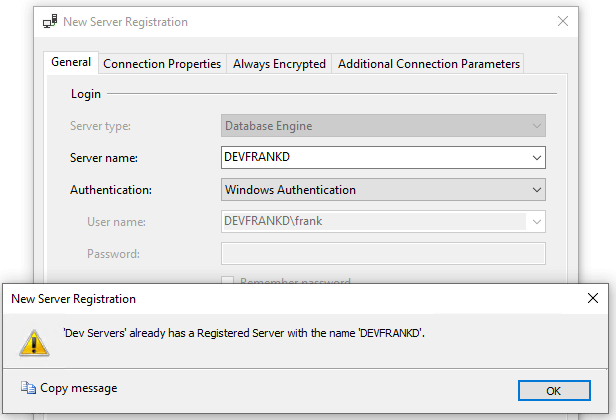The width and height of the screenshot is (616, 420).
Task: Click inside the Password field
Action: (x=383, y=253)
